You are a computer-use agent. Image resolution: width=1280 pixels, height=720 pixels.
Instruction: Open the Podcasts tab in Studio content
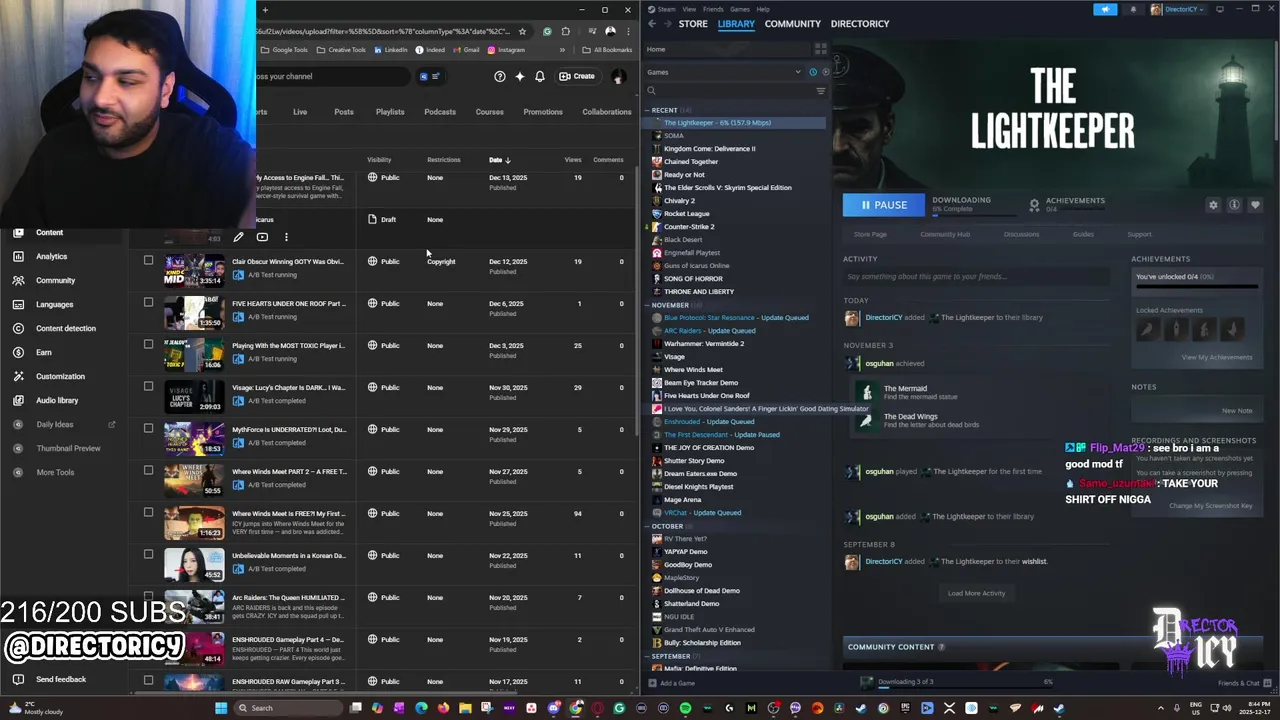440,112
